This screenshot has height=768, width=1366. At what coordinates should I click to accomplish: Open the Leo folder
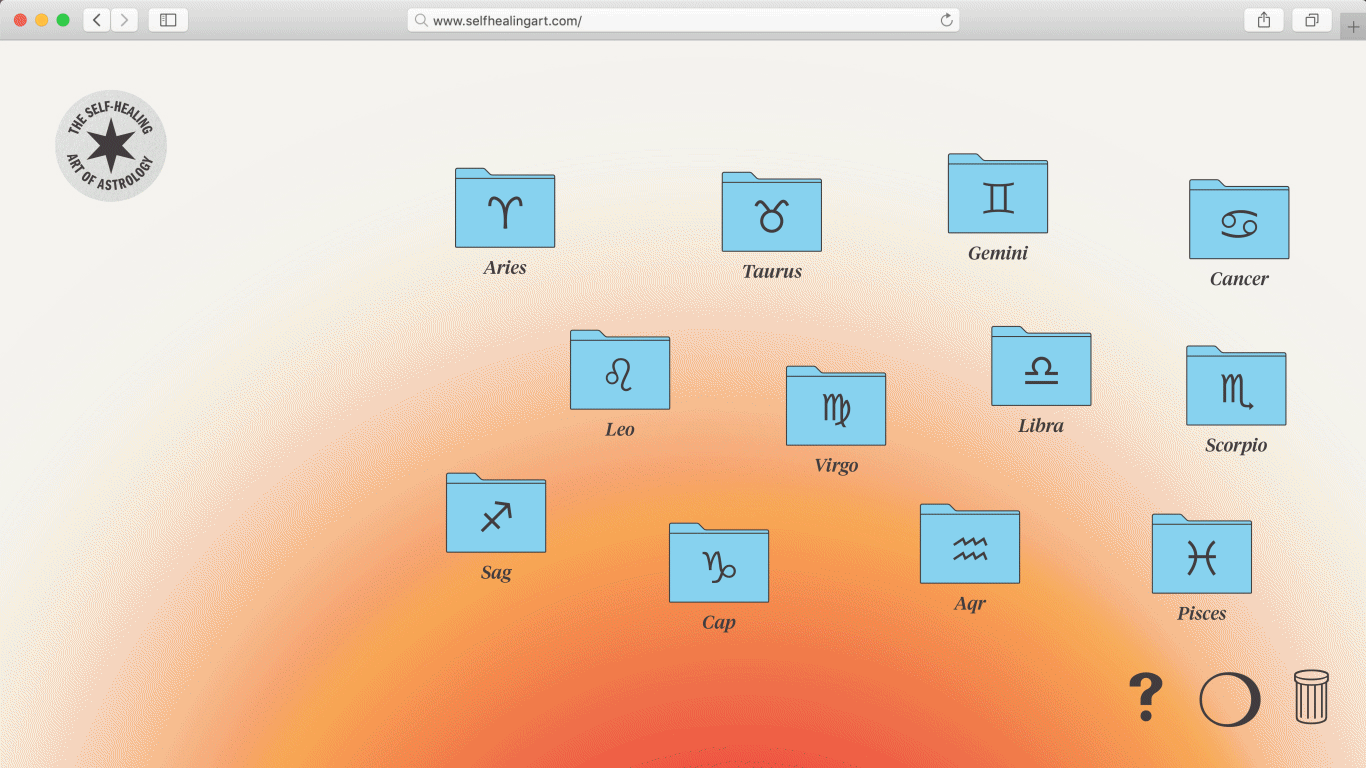pos(620,370)
